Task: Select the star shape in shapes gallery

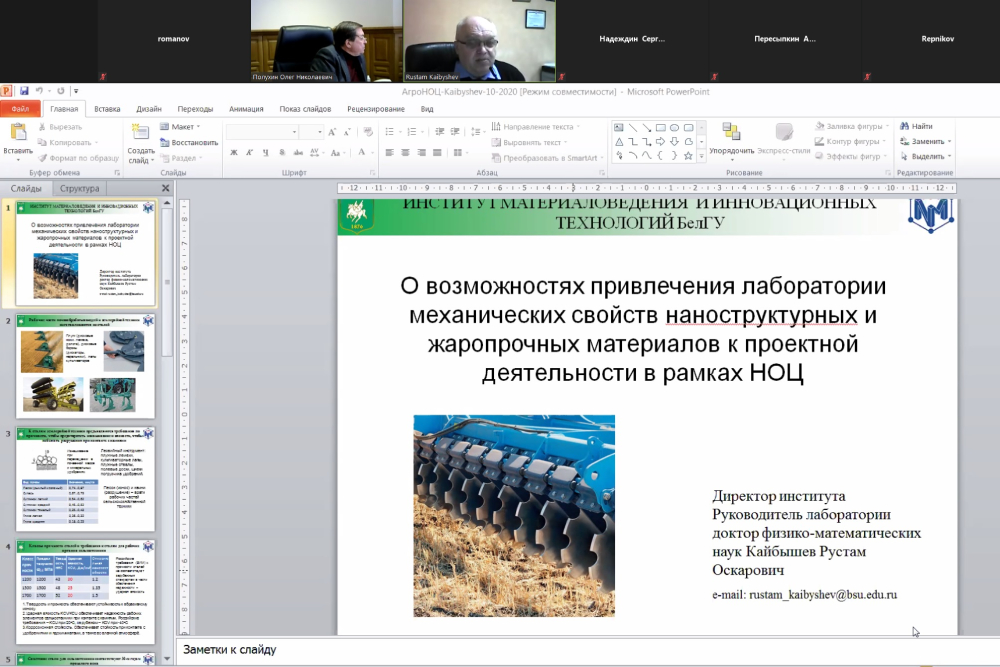Action: 689,155
